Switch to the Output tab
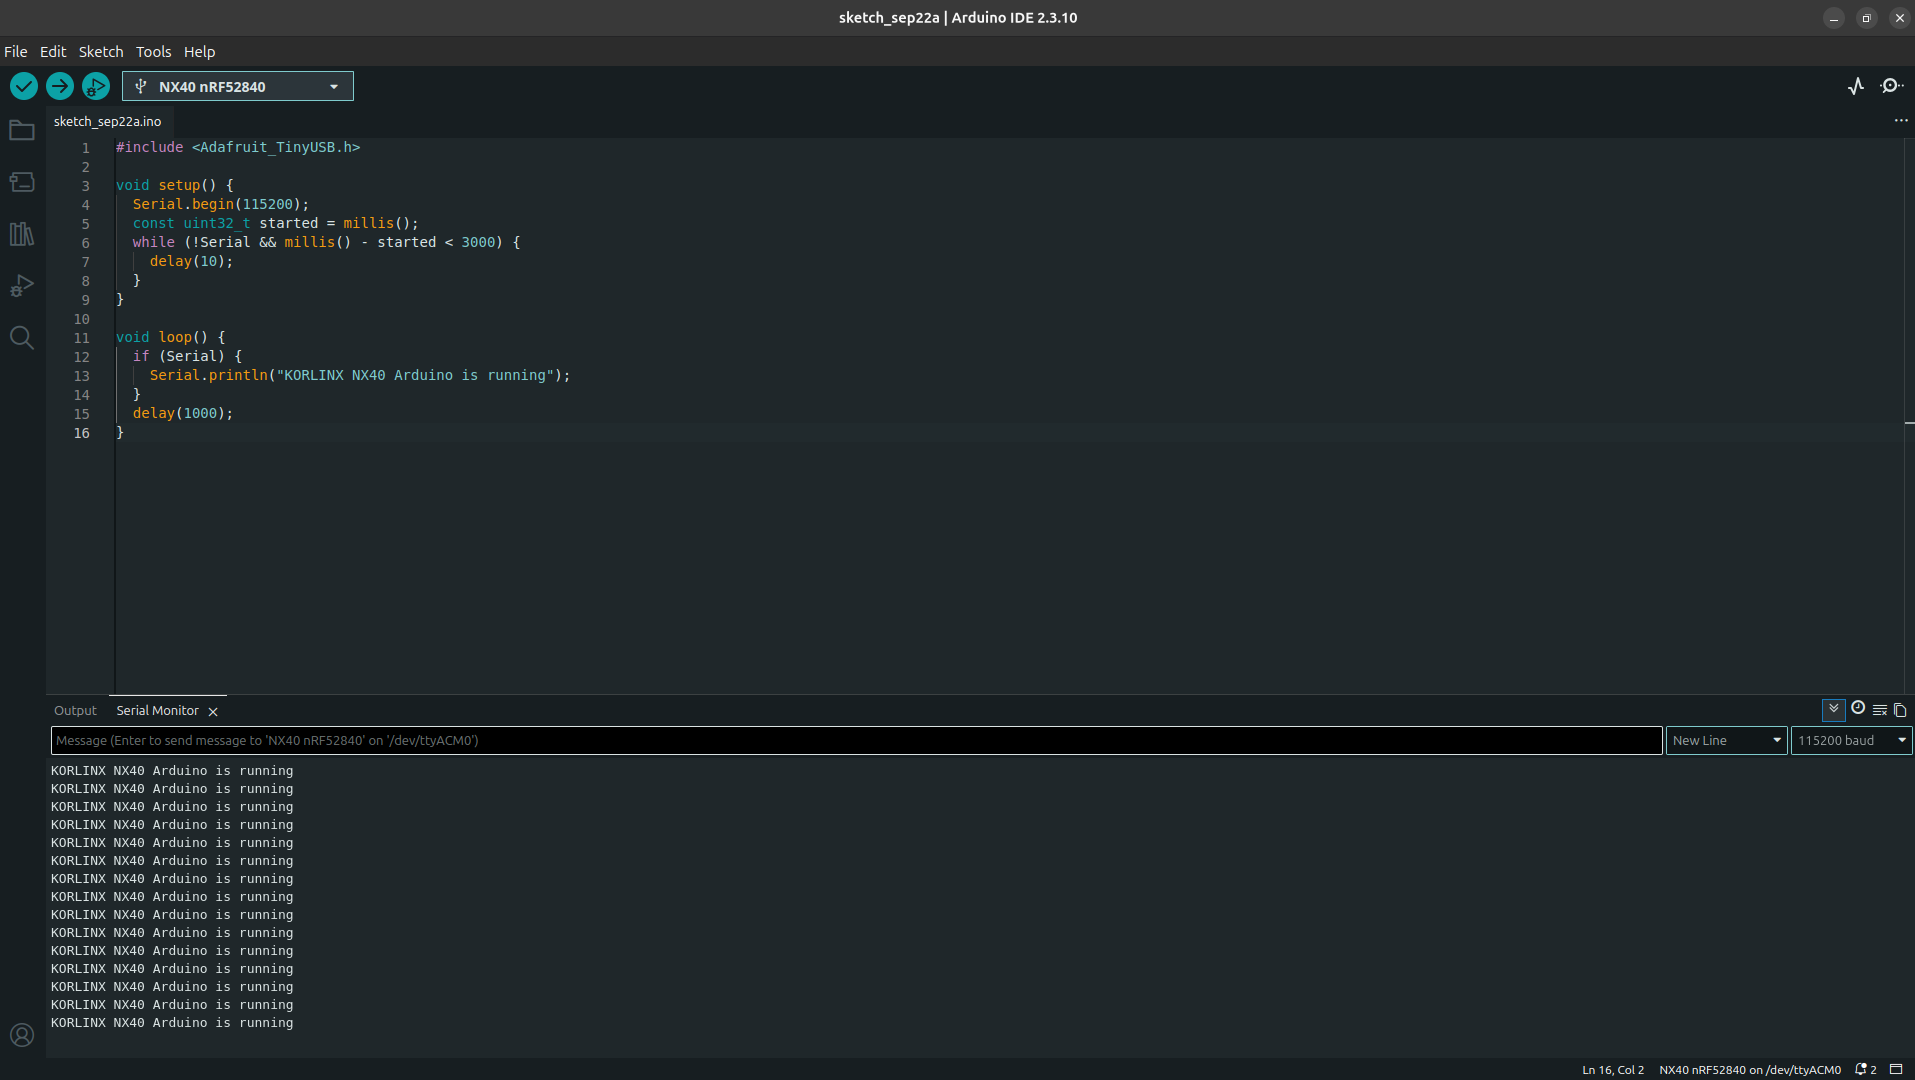 point(75,710)
